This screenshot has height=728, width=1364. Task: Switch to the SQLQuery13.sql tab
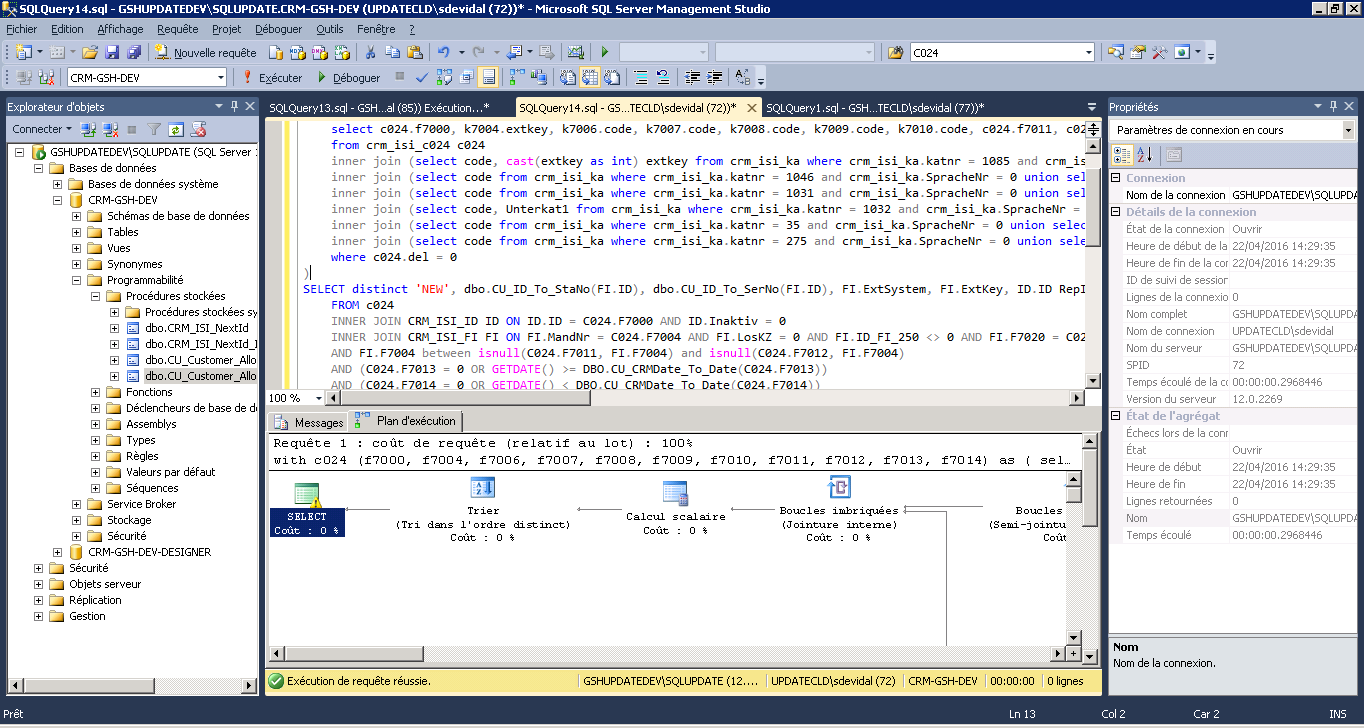[x=379, y=108]
